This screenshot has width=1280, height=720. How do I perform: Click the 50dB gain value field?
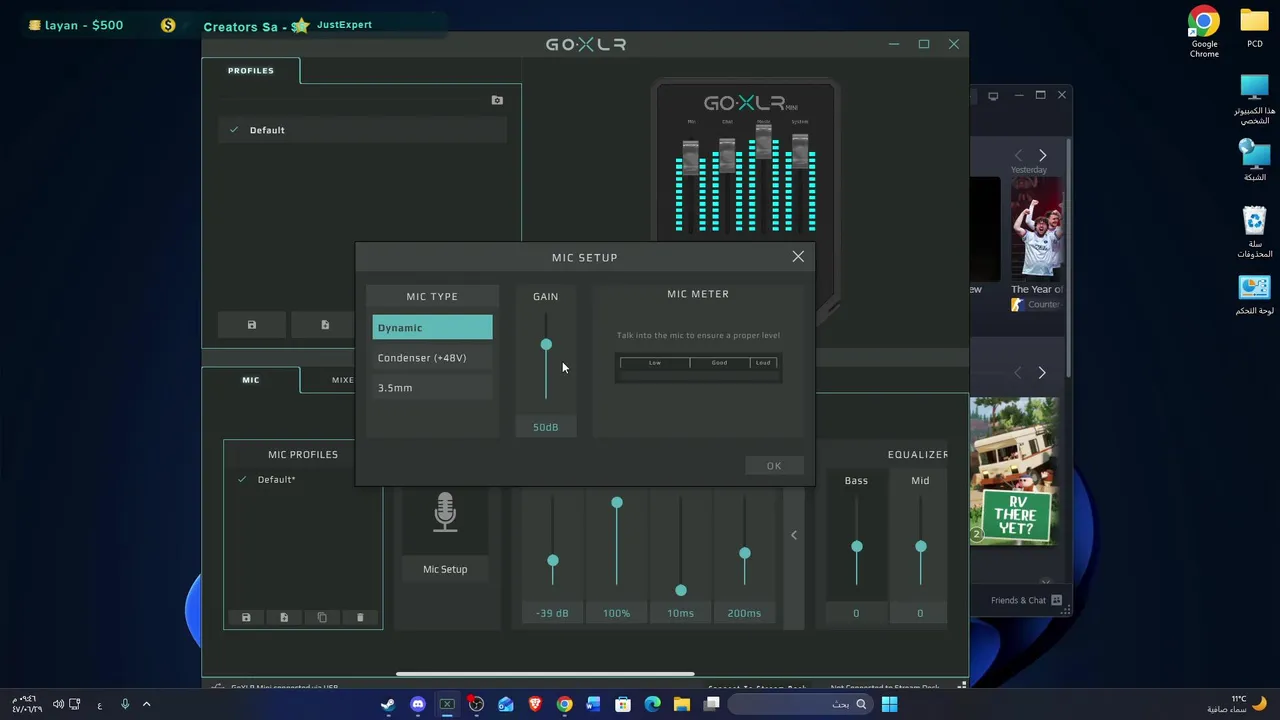point(545,427)
